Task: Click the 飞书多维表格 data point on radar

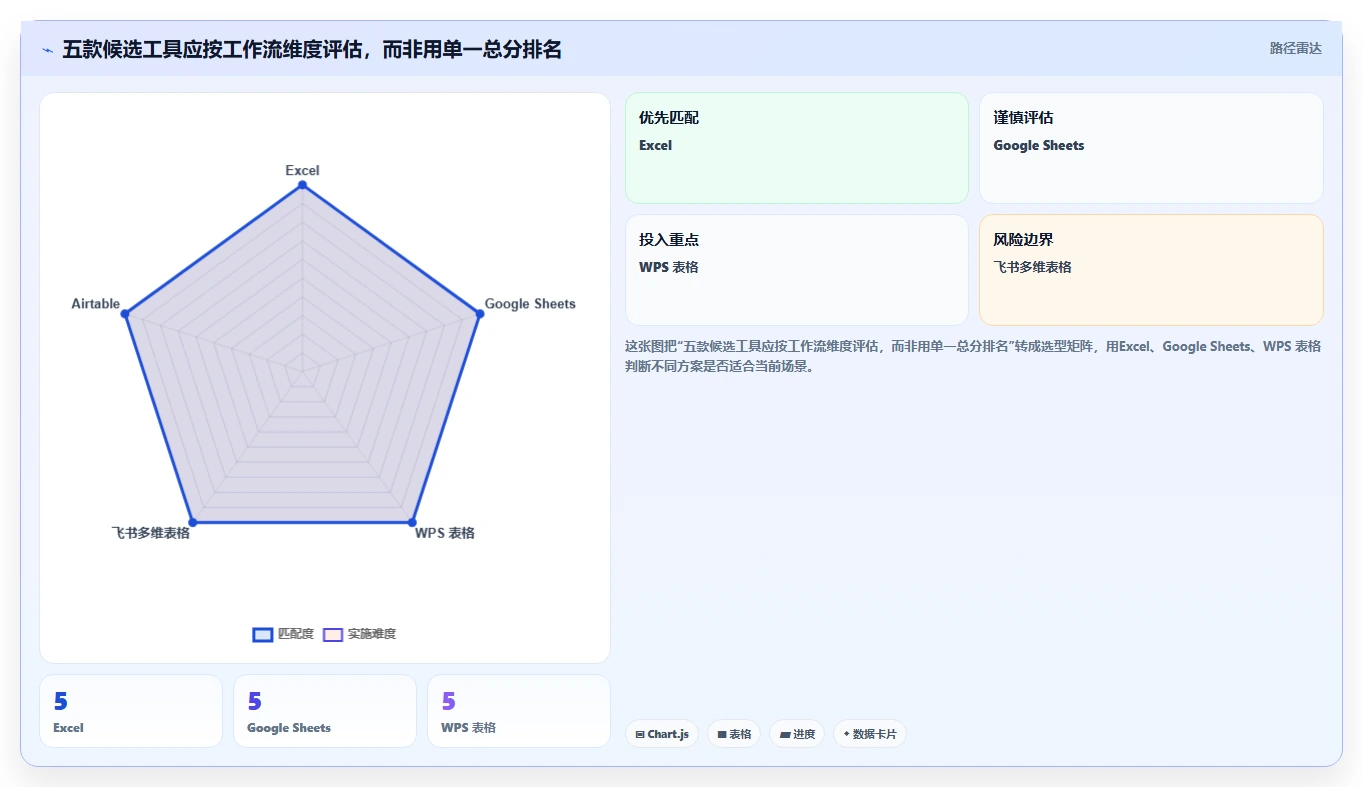Action: pyautogui.click(x=193, y=522)
